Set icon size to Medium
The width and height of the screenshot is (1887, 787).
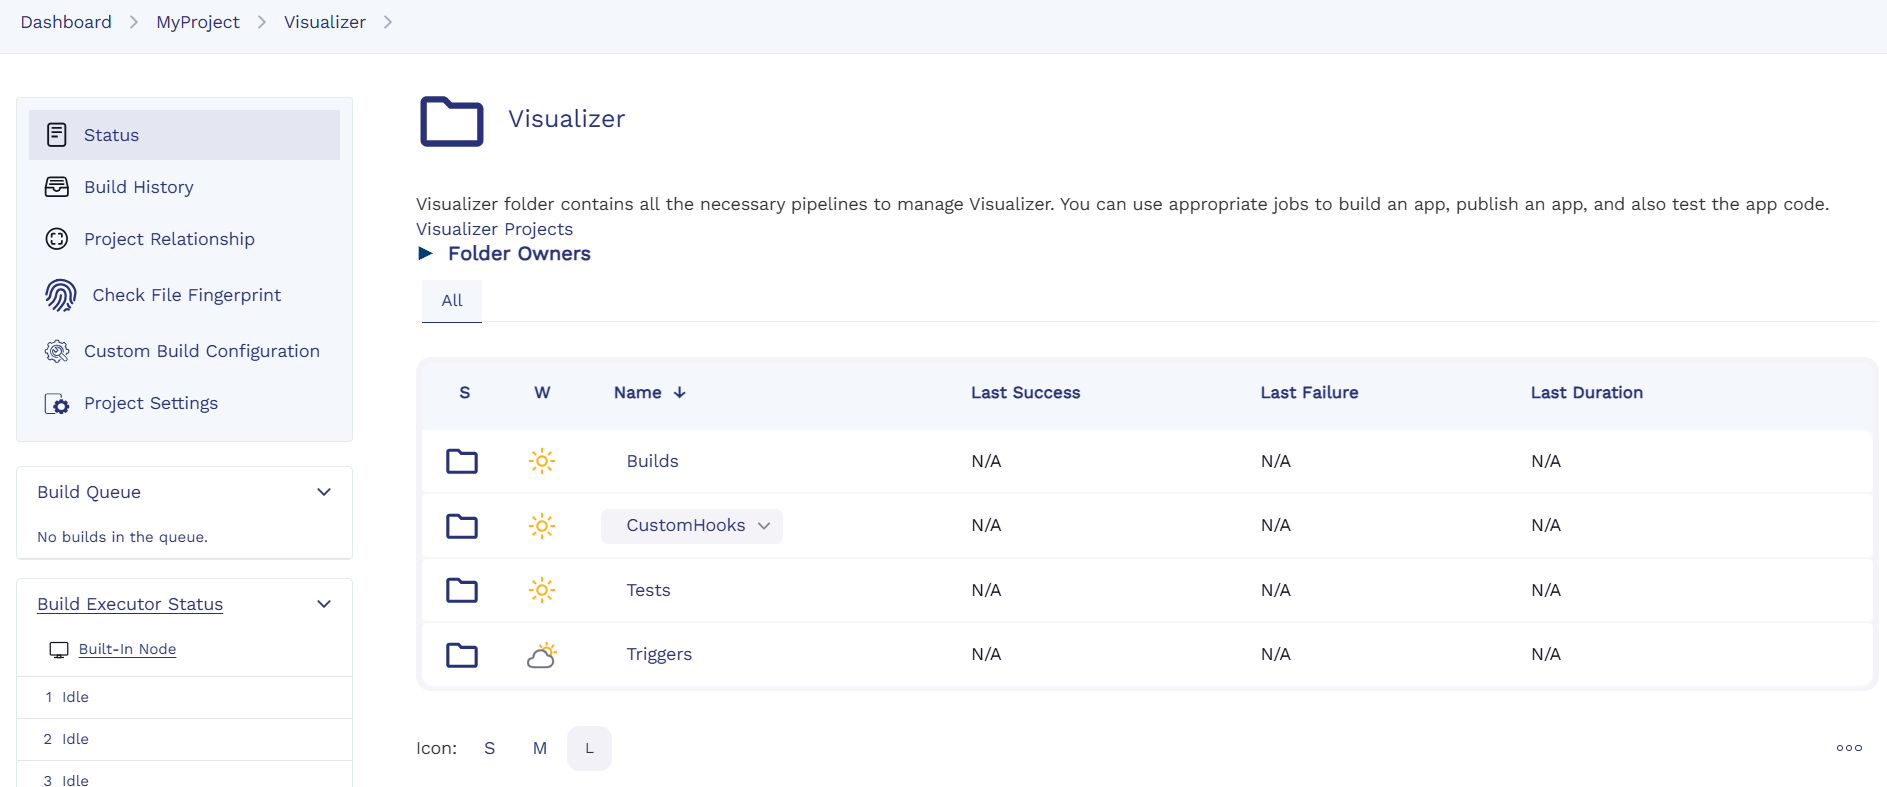click(539, 748)
